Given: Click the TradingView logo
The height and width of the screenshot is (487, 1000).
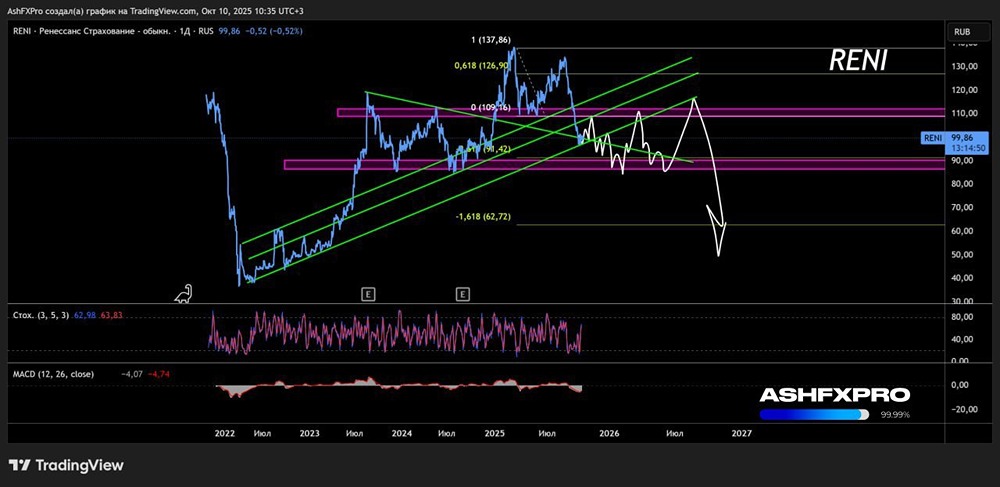Looking at the screenshot, I should 66,465.
